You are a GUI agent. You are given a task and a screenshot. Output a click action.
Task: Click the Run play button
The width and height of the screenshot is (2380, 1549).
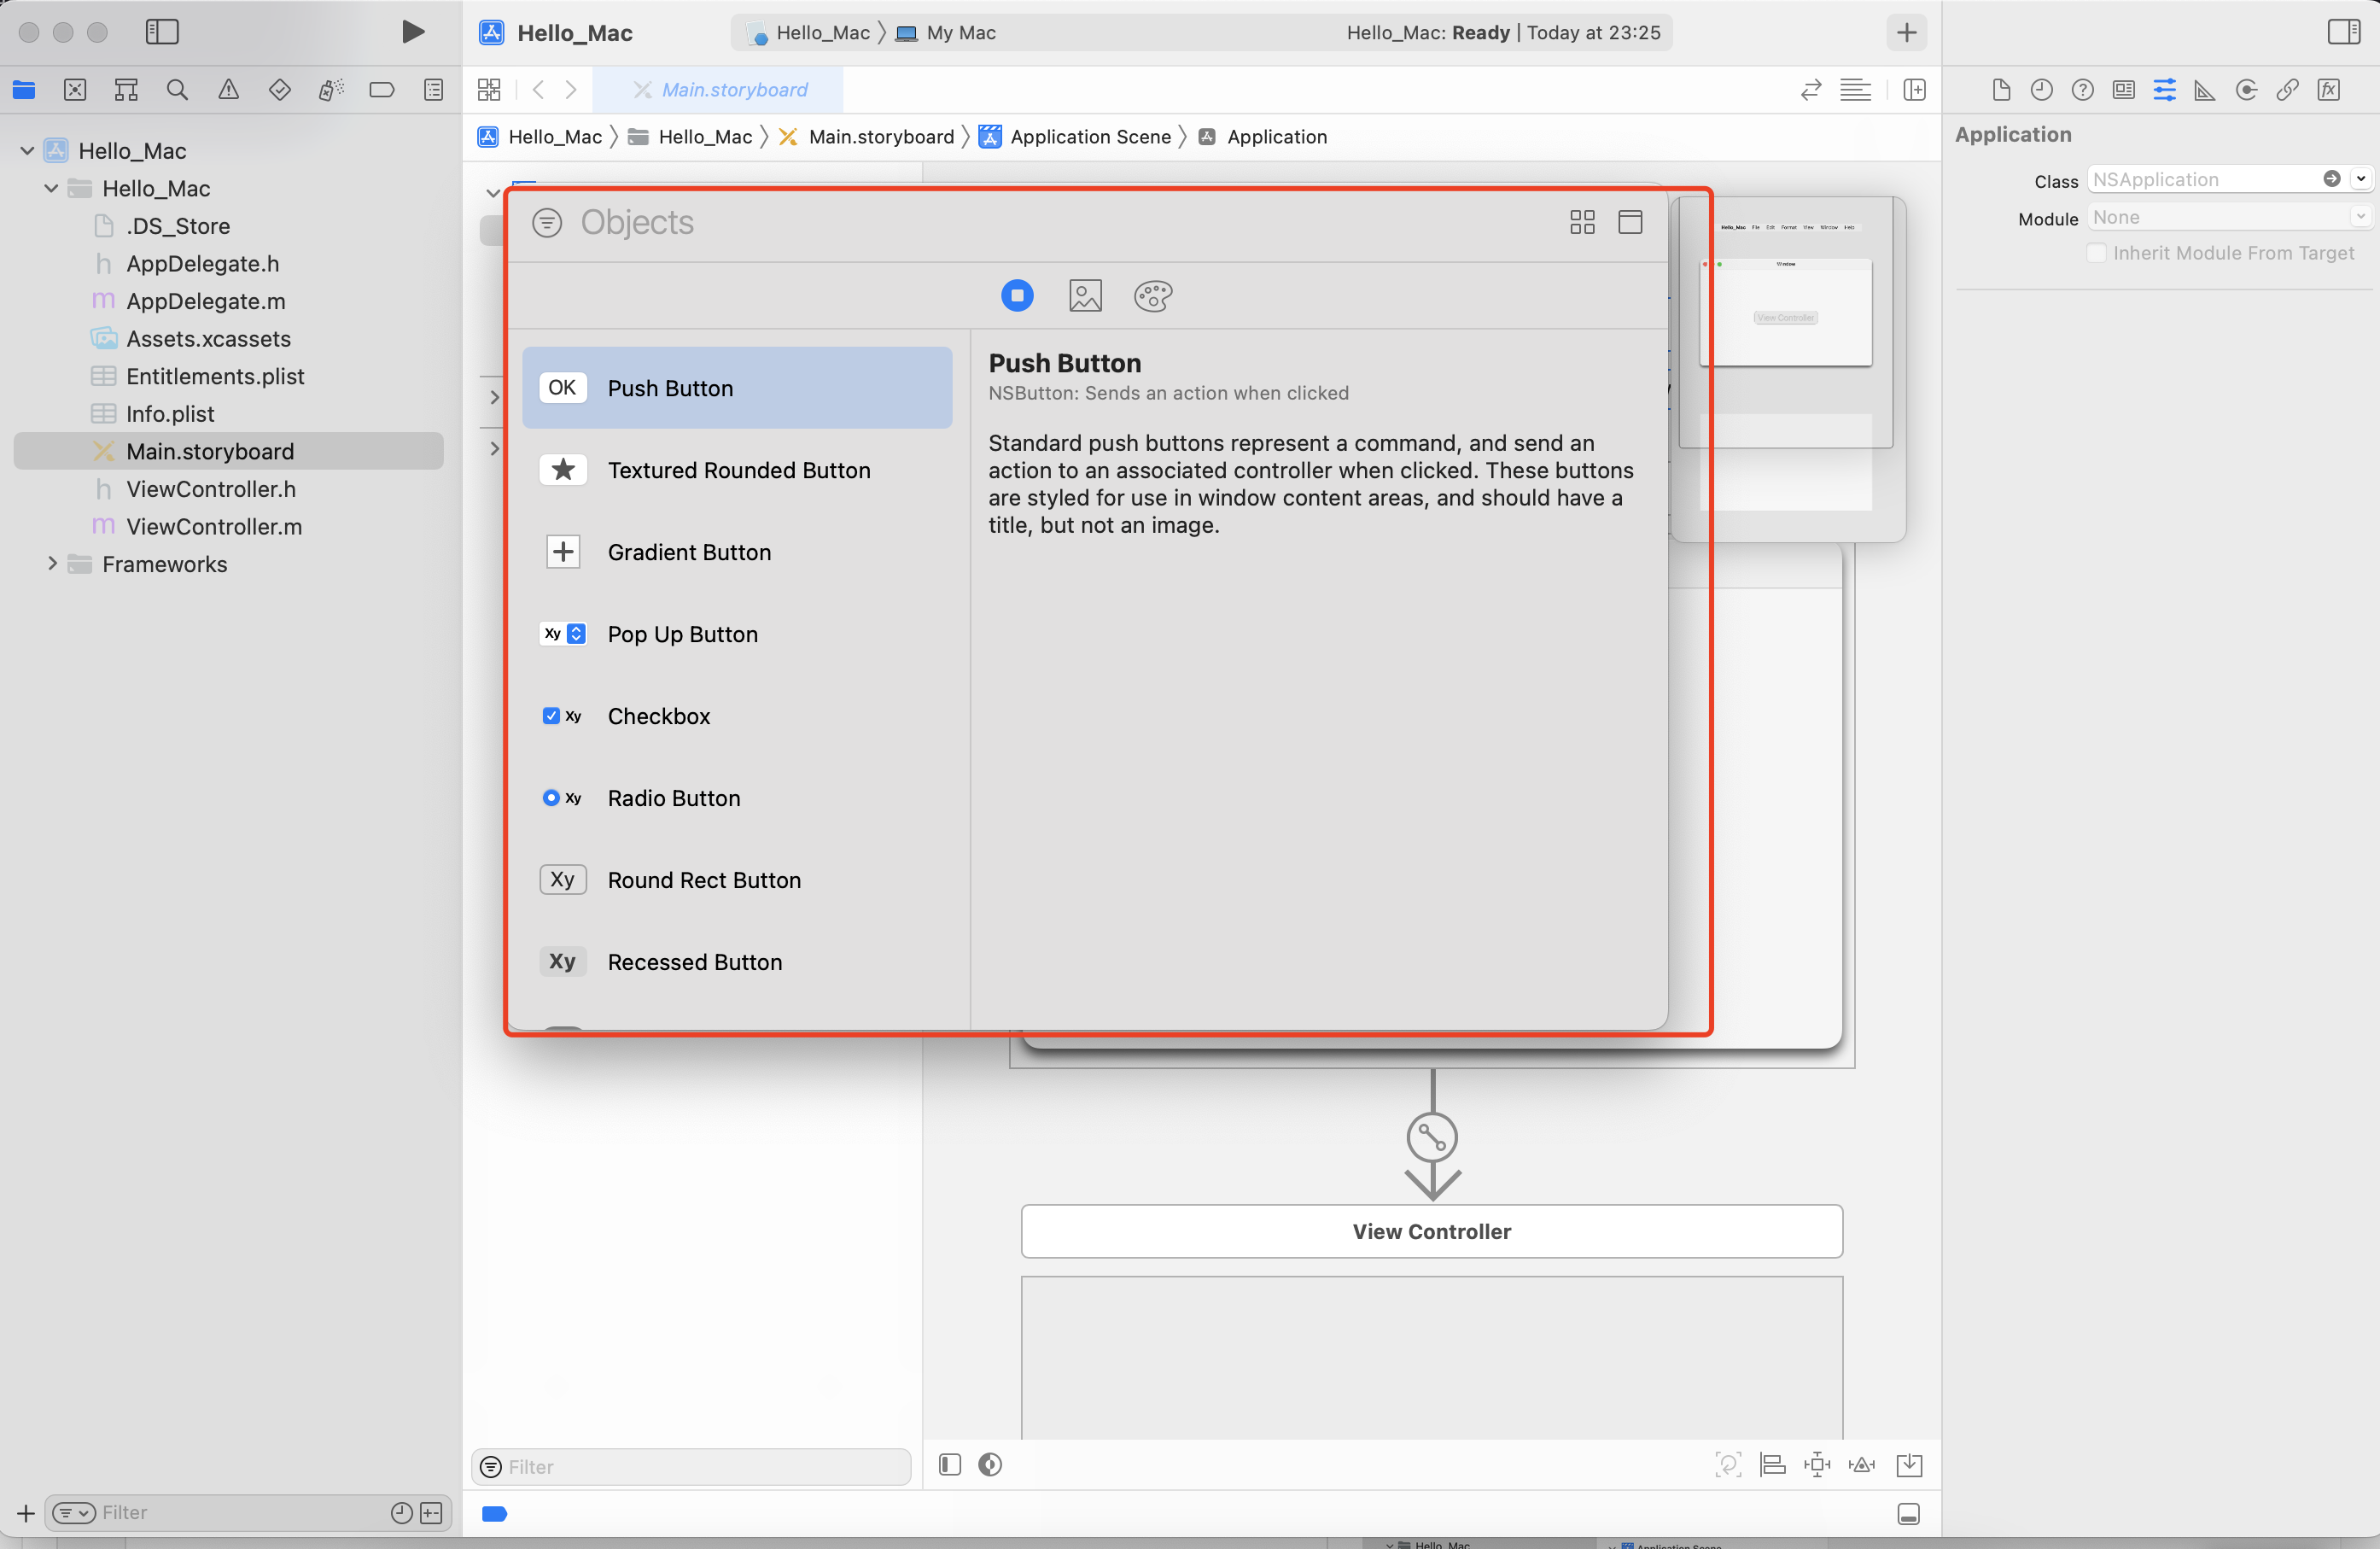412,32
